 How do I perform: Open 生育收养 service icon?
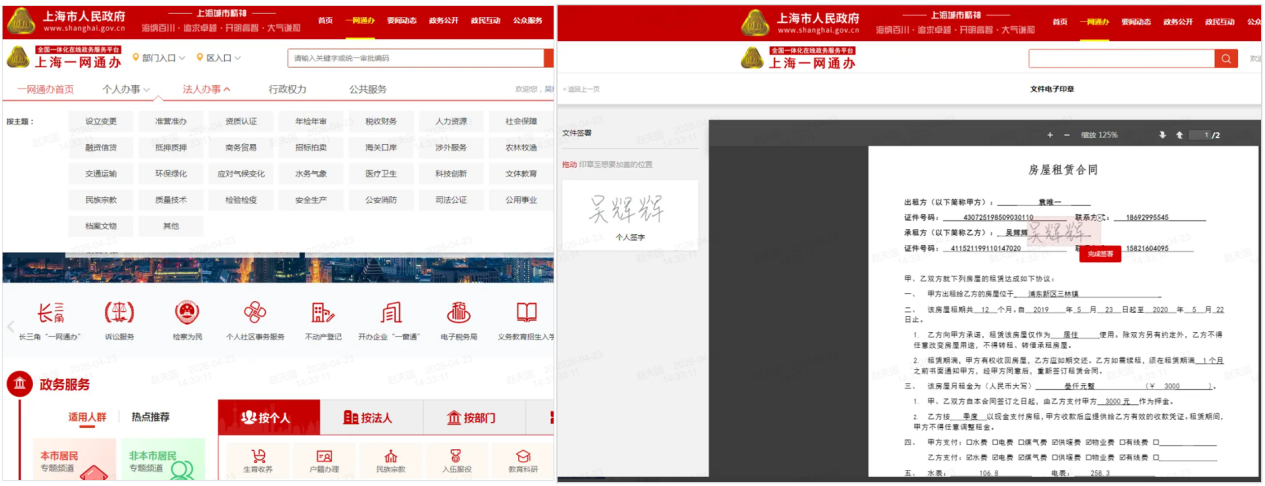click(258, 458)
